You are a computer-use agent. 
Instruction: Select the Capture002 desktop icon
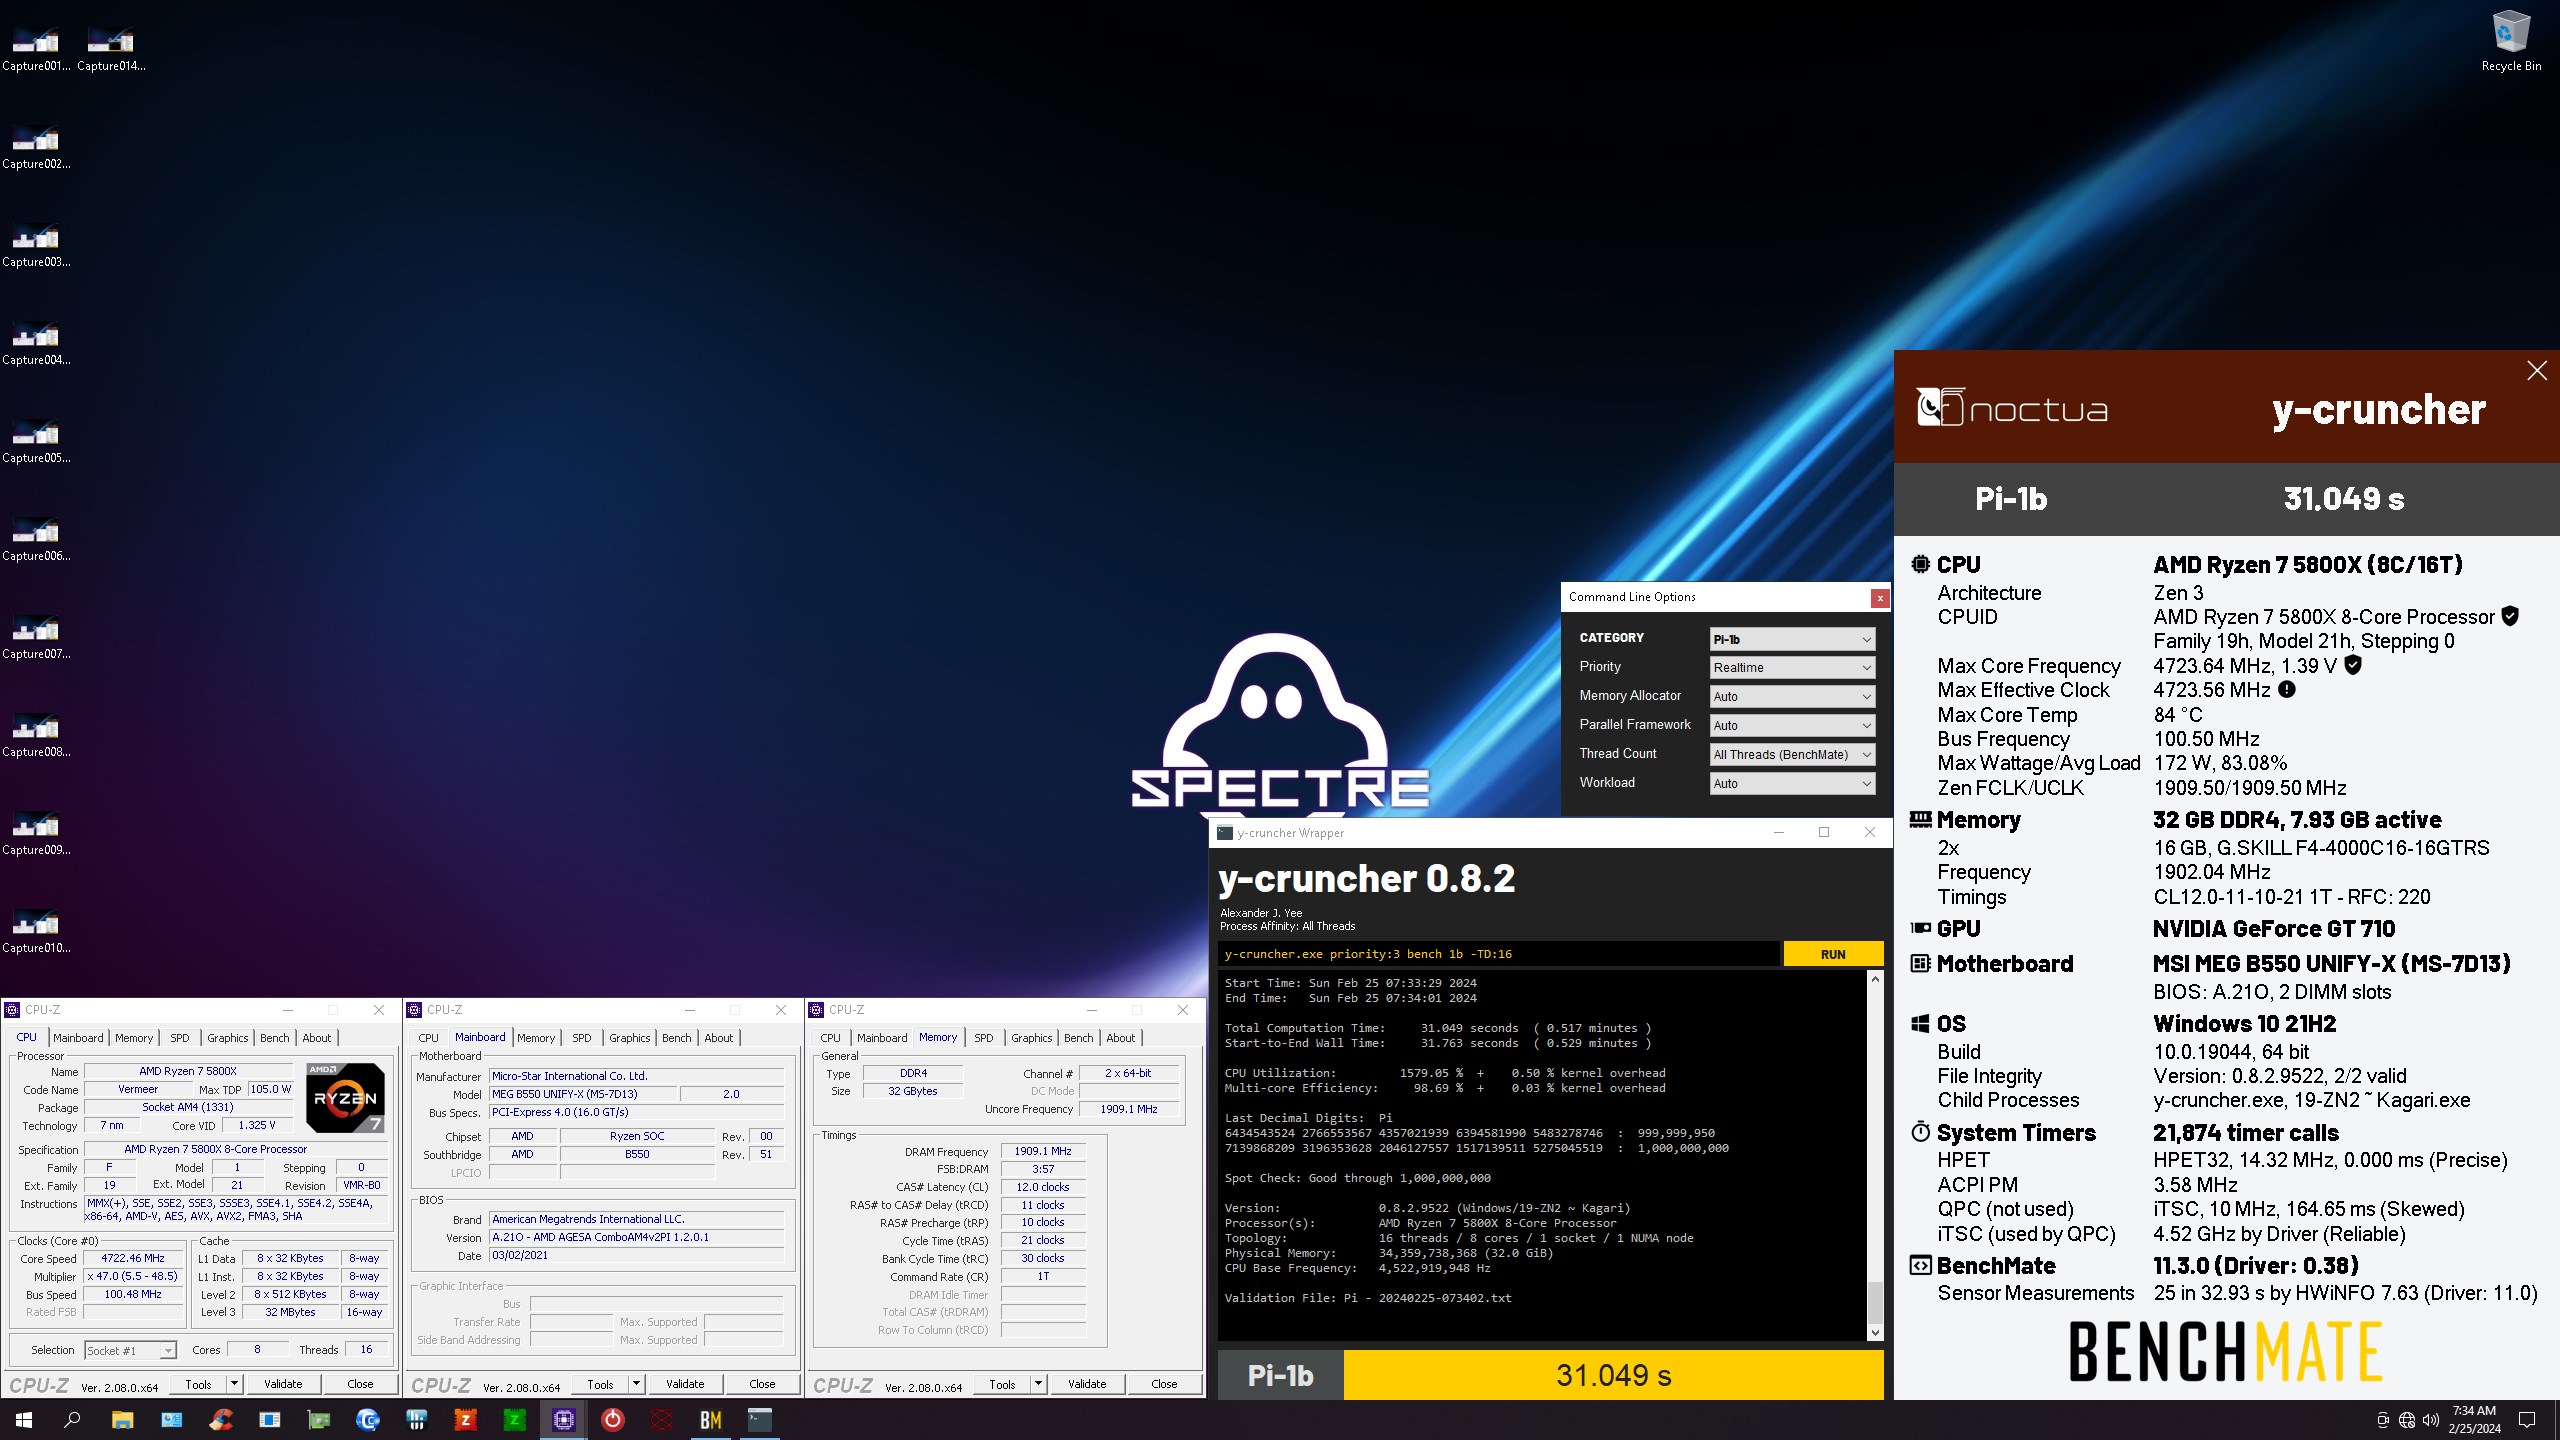coord(36,146)
